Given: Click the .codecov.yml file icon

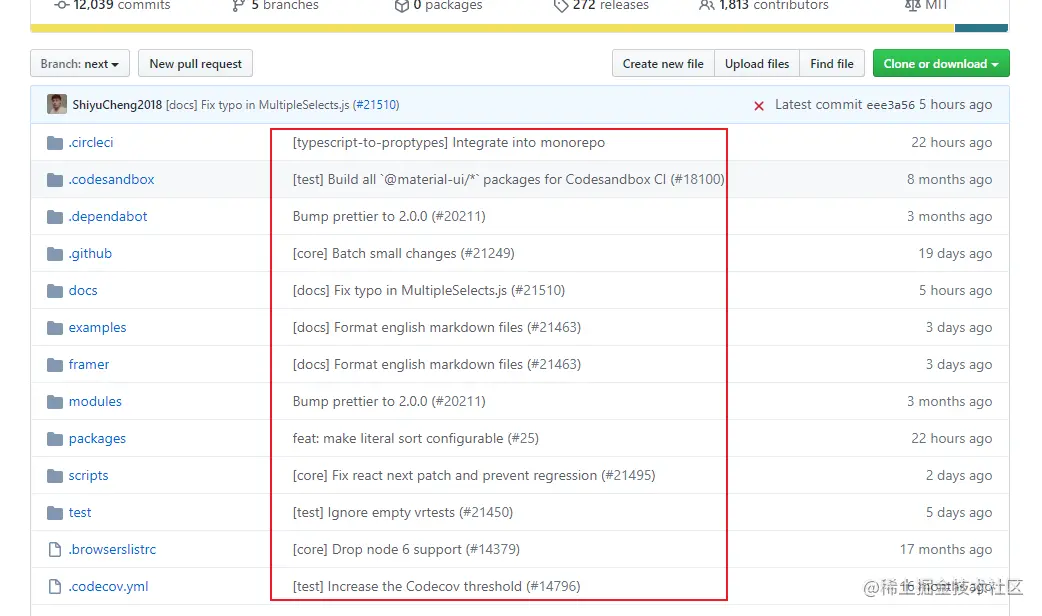Looking at the screenshot, I should point(54,587).
